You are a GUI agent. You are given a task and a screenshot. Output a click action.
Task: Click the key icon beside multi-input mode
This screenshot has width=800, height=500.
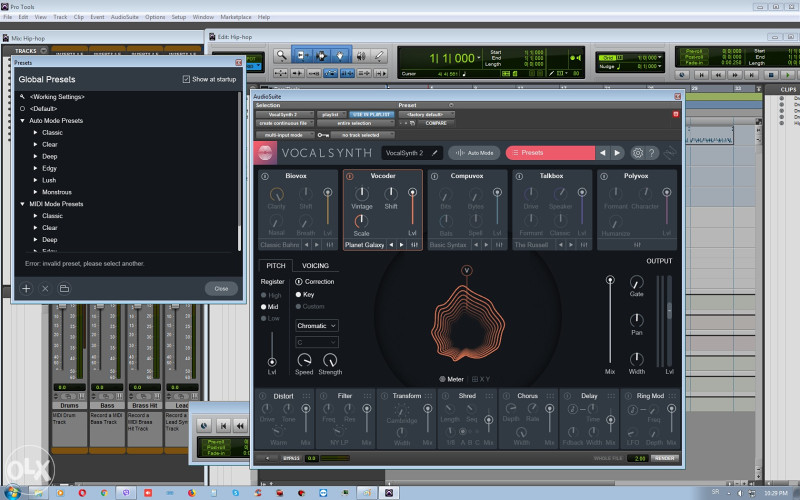[323, 135]
